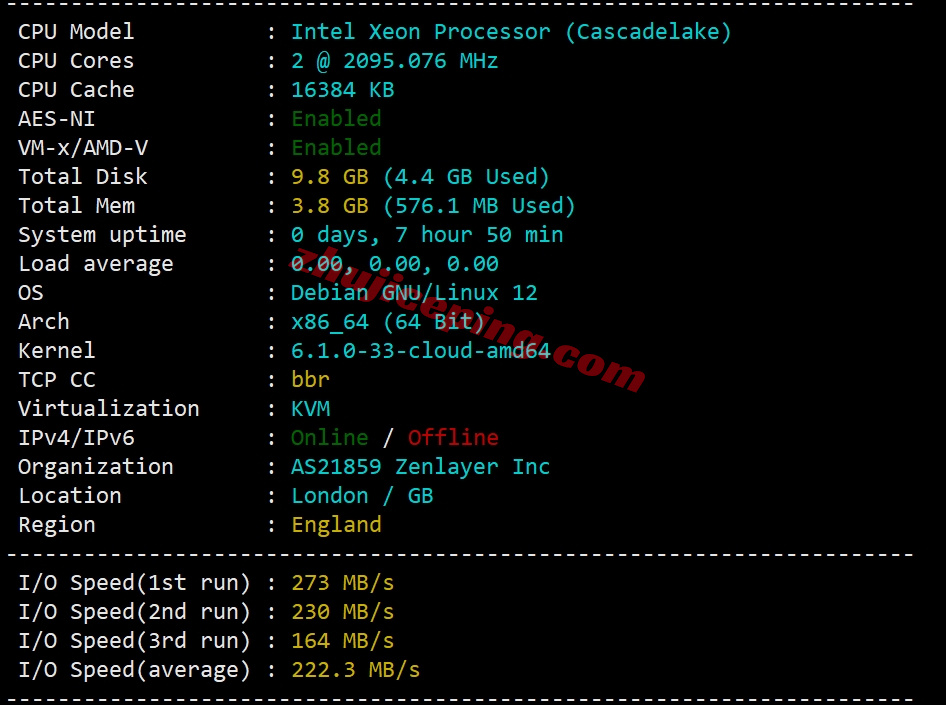The image size is (946, 705).
Task: Click the KVM virtualization value
Action: coord(310,409)
